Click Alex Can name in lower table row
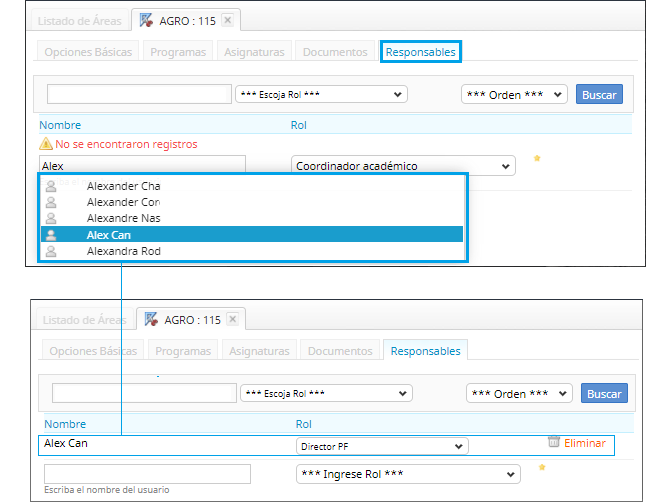Screen dimensions: 646x503 coord(66,443)
